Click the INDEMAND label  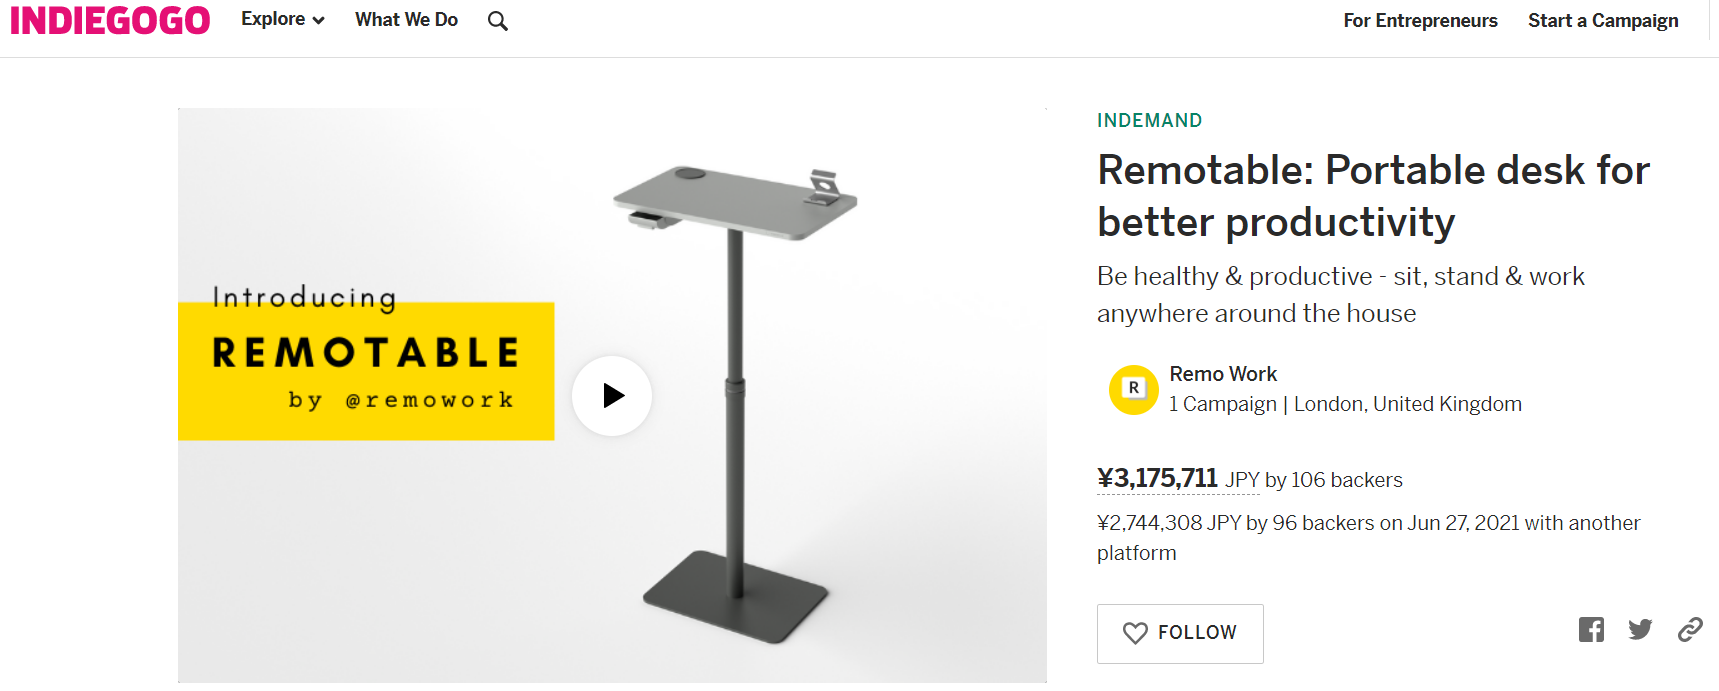pos(1149,121)
